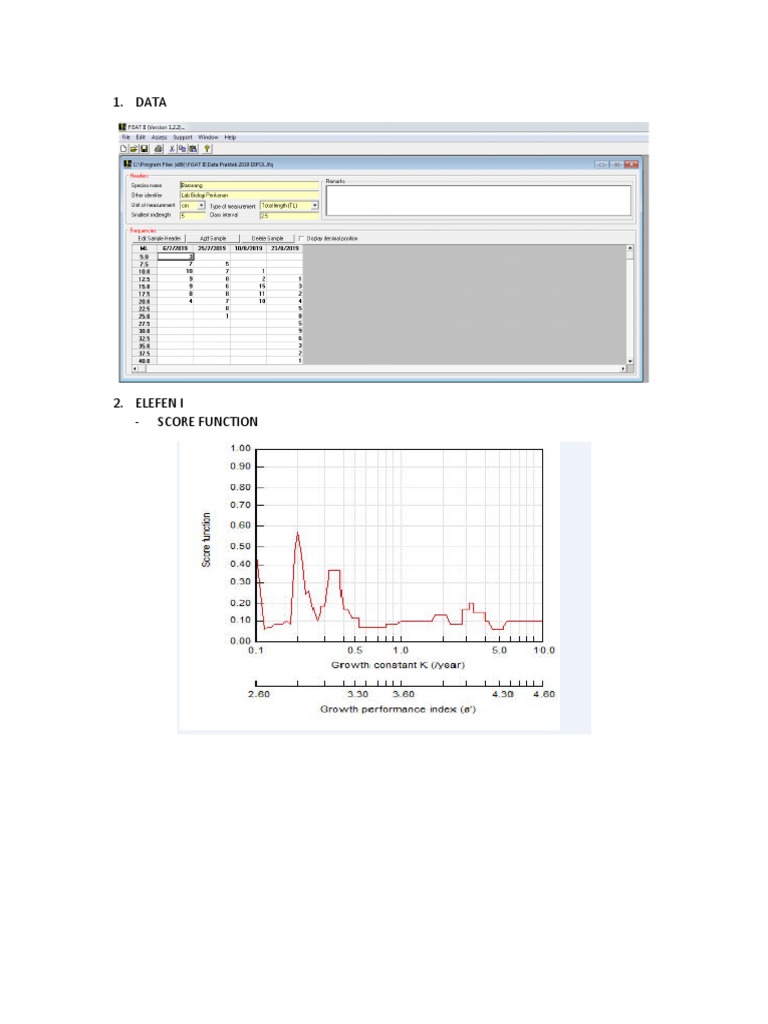Image resolution: width=768 pixels, height=1024 pixels.
Task: Select the 10/8/2019 column header
Action: (248, 249)
